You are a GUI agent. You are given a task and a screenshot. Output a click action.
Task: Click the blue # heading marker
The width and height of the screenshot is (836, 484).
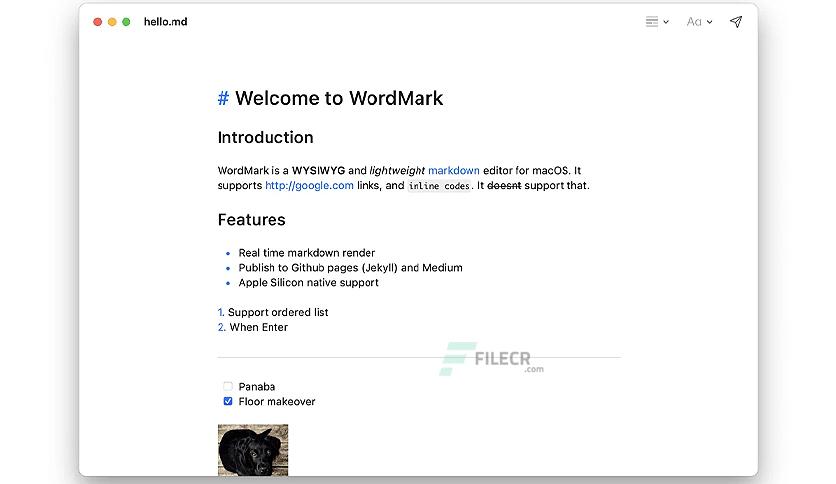(223, 98)
